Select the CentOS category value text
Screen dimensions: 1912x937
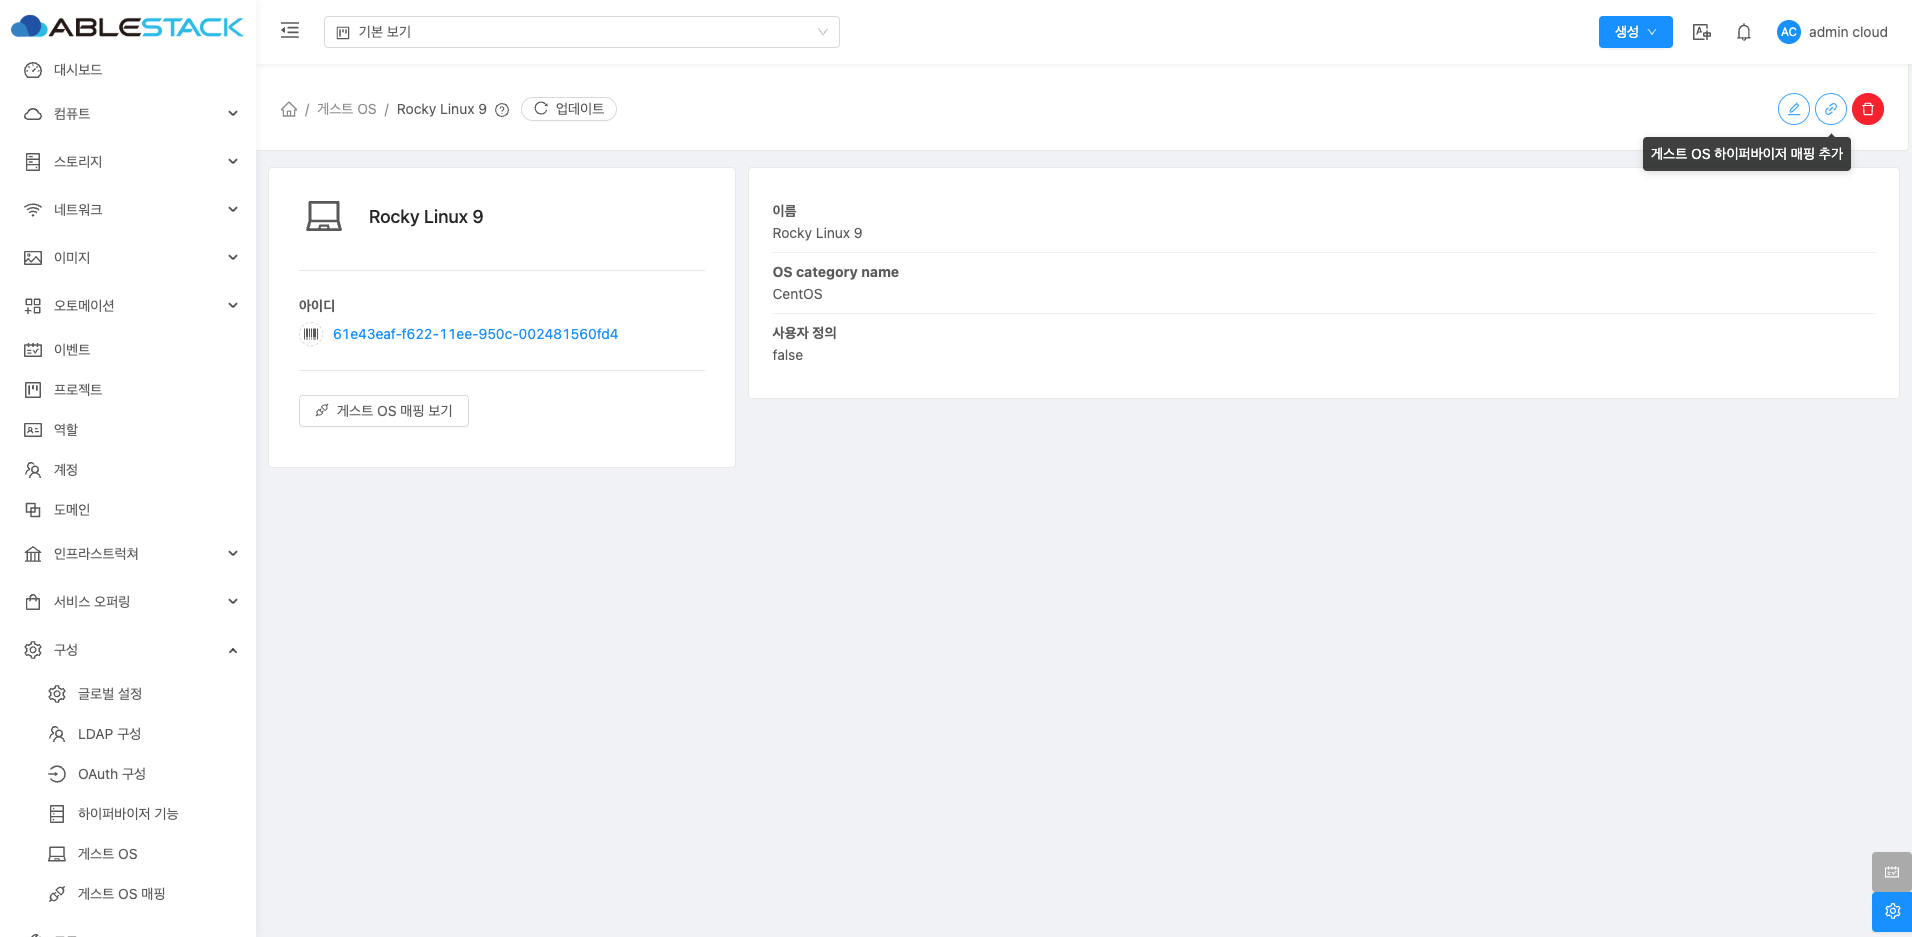pos(797,294)
